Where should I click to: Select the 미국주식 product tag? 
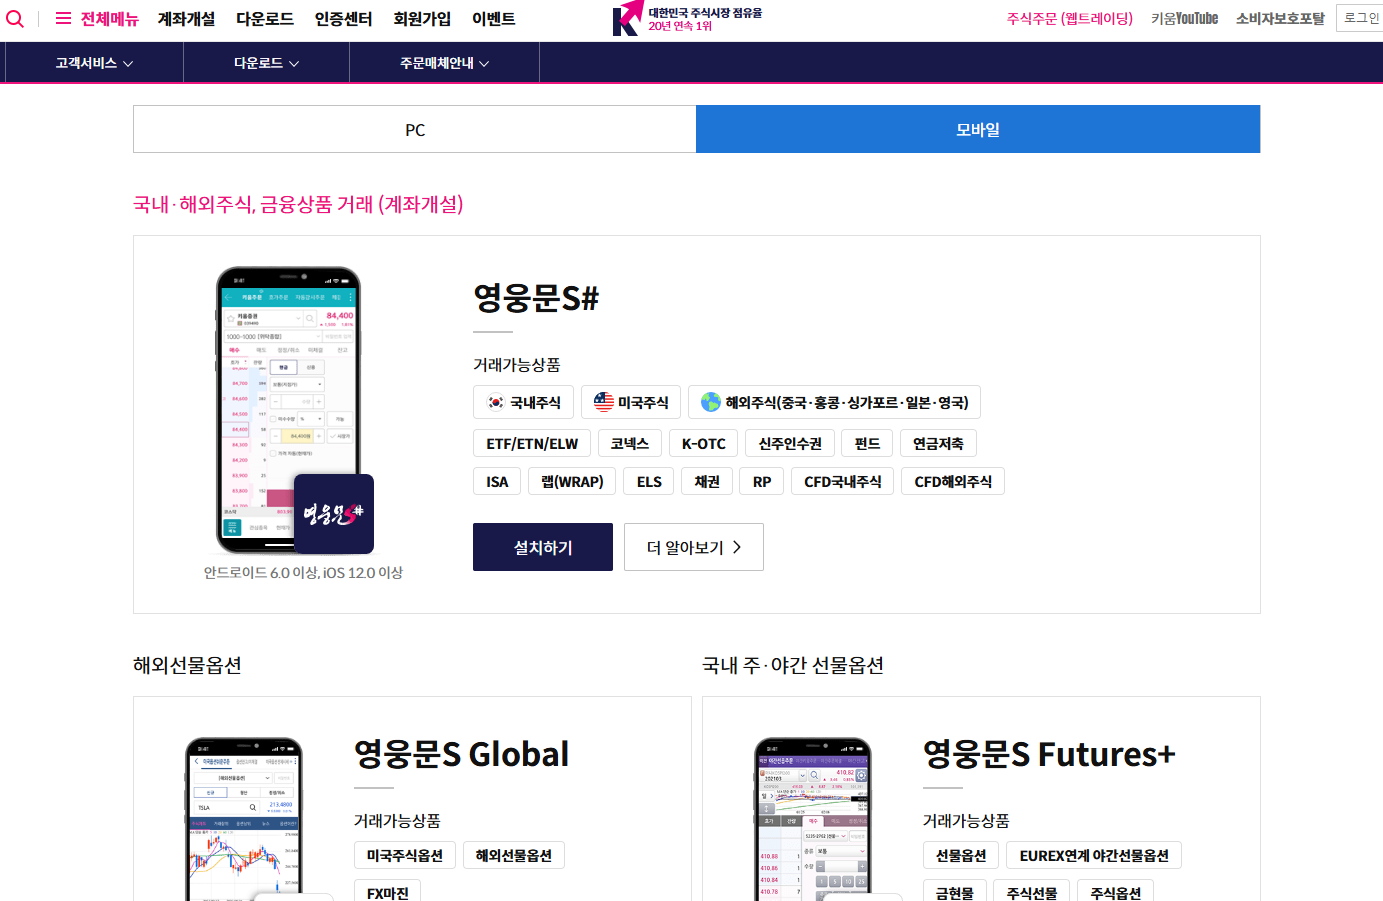pyautogui.click(x=631, y=402)
